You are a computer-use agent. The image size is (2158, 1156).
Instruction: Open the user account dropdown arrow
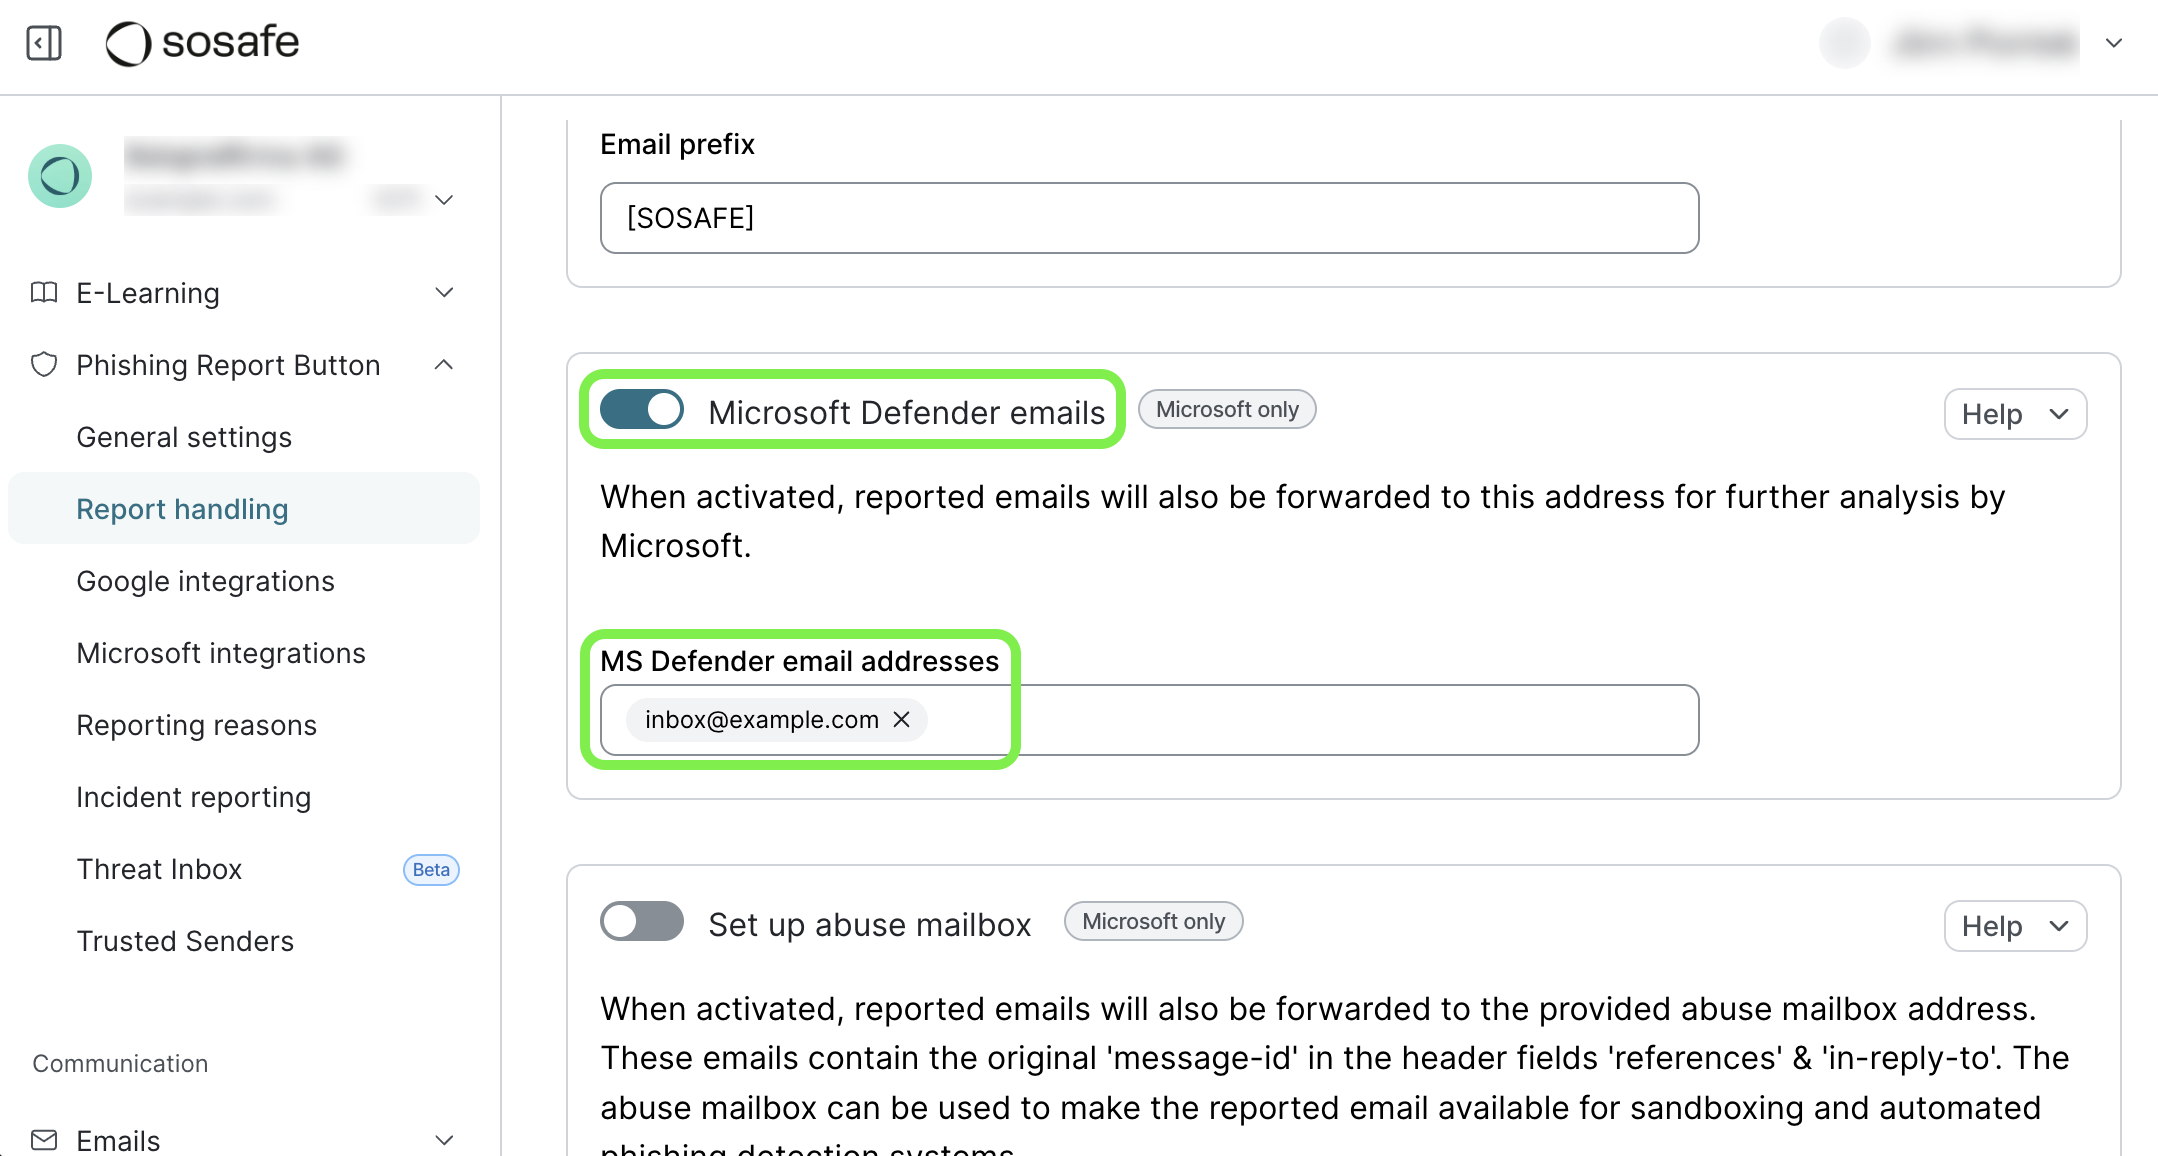(2113, 43)
